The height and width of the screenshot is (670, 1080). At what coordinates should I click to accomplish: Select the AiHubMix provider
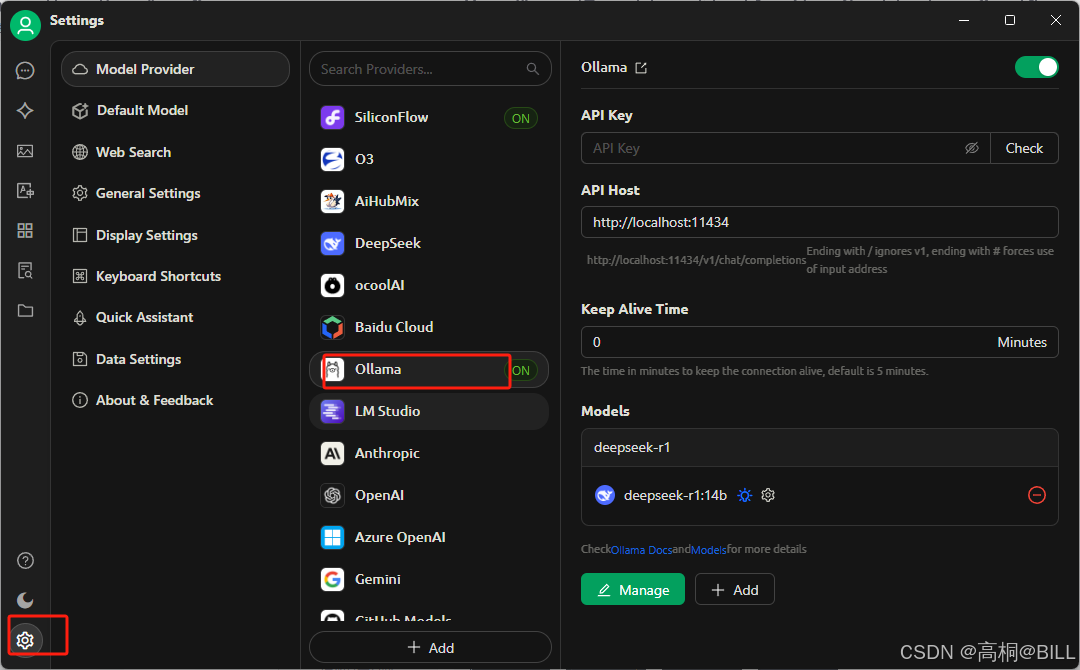pyautogui.click(x=429, y=201)
